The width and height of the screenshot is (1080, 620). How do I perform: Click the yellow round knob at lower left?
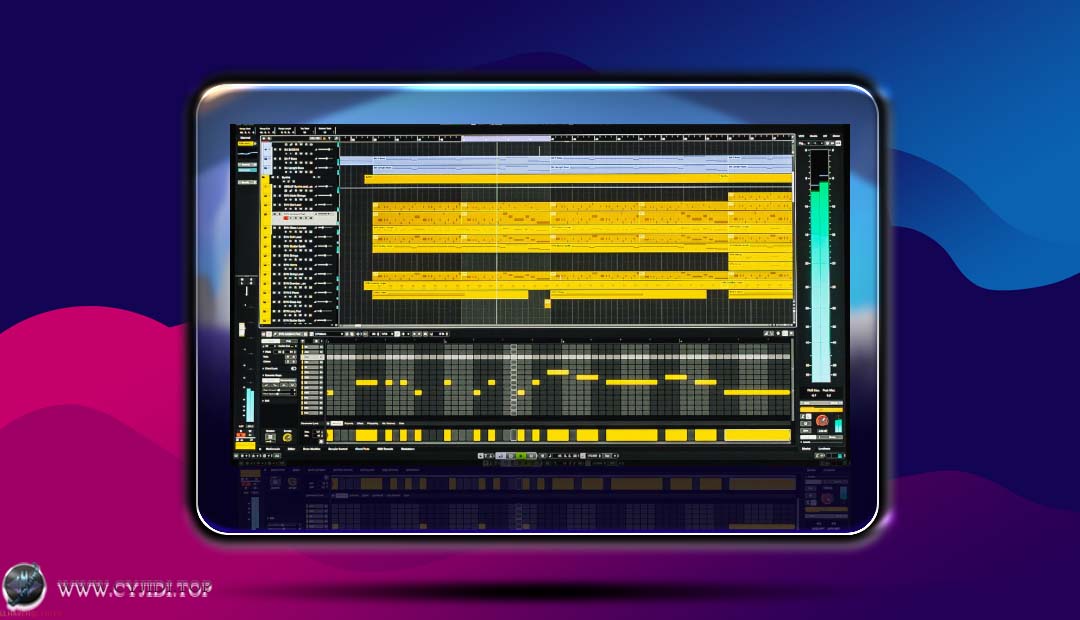287,436
